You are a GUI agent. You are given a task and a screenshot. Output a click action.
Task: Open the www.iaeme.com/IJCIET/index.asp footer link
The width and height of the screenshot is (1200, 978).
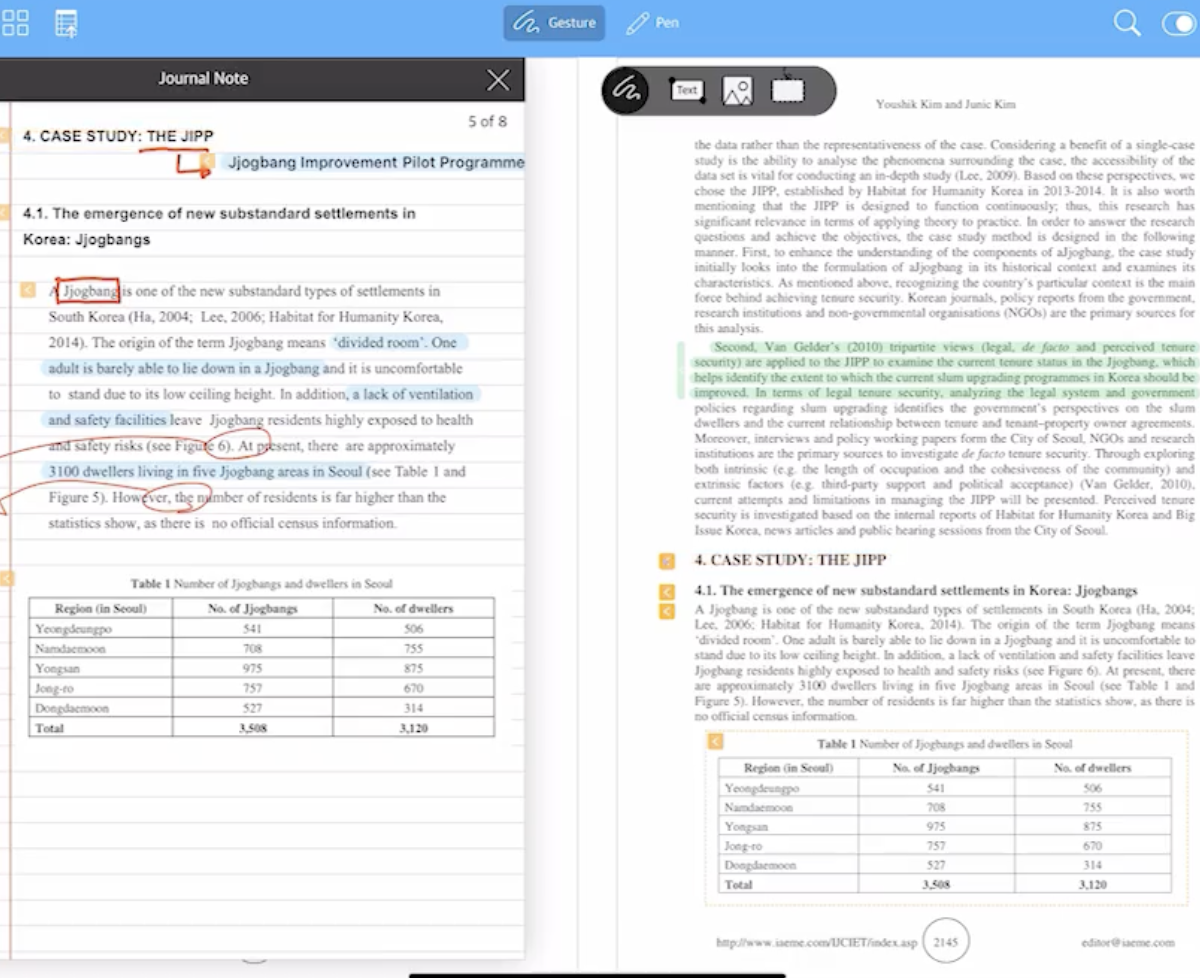[x=816, y=943]
